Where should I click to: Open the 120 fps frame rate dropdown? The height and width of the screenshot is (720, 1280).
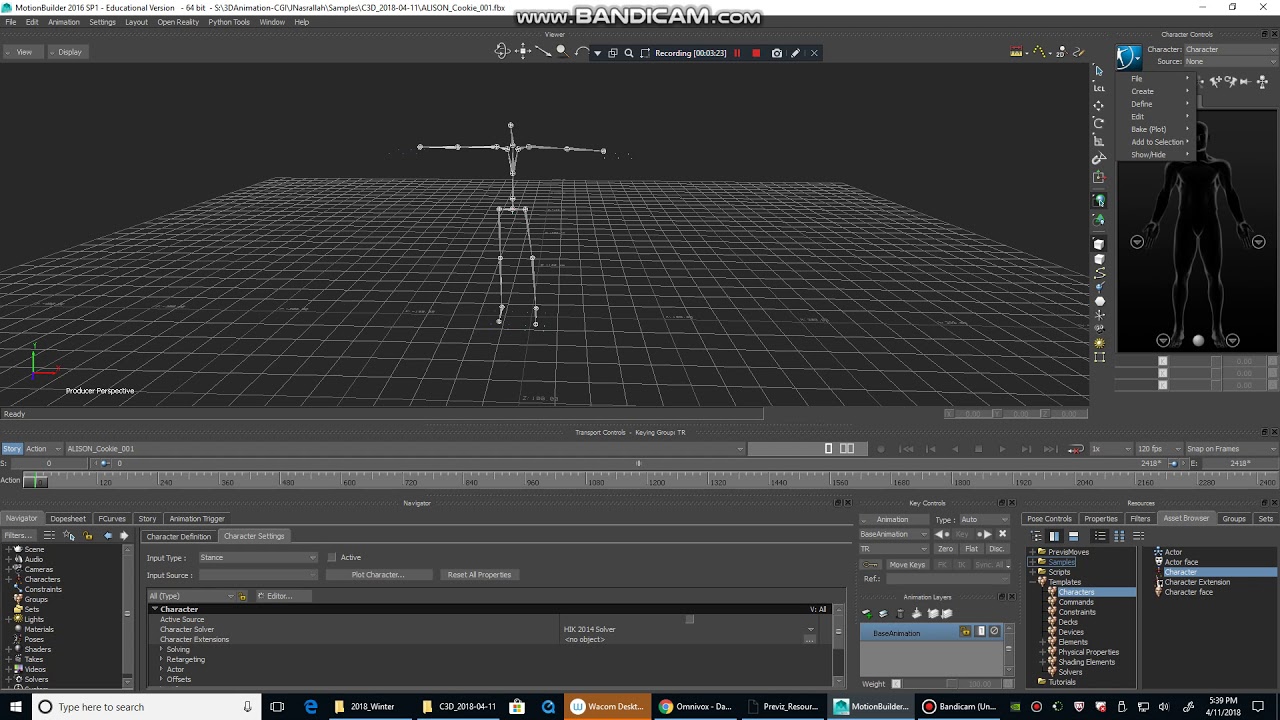pyautogui.click(x=1157, y=449)
